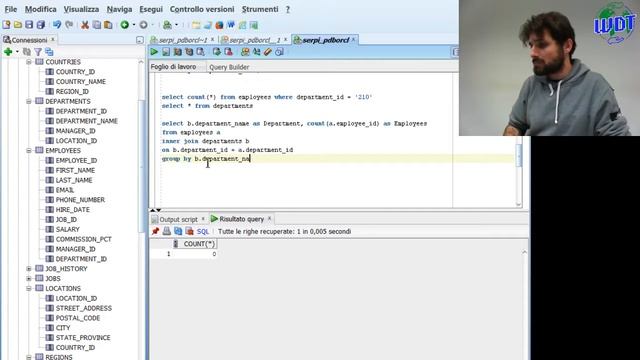The height and width of the screenshot is (360, 640).
Task: Click the Paste clipboard icon
Action: 108,25
